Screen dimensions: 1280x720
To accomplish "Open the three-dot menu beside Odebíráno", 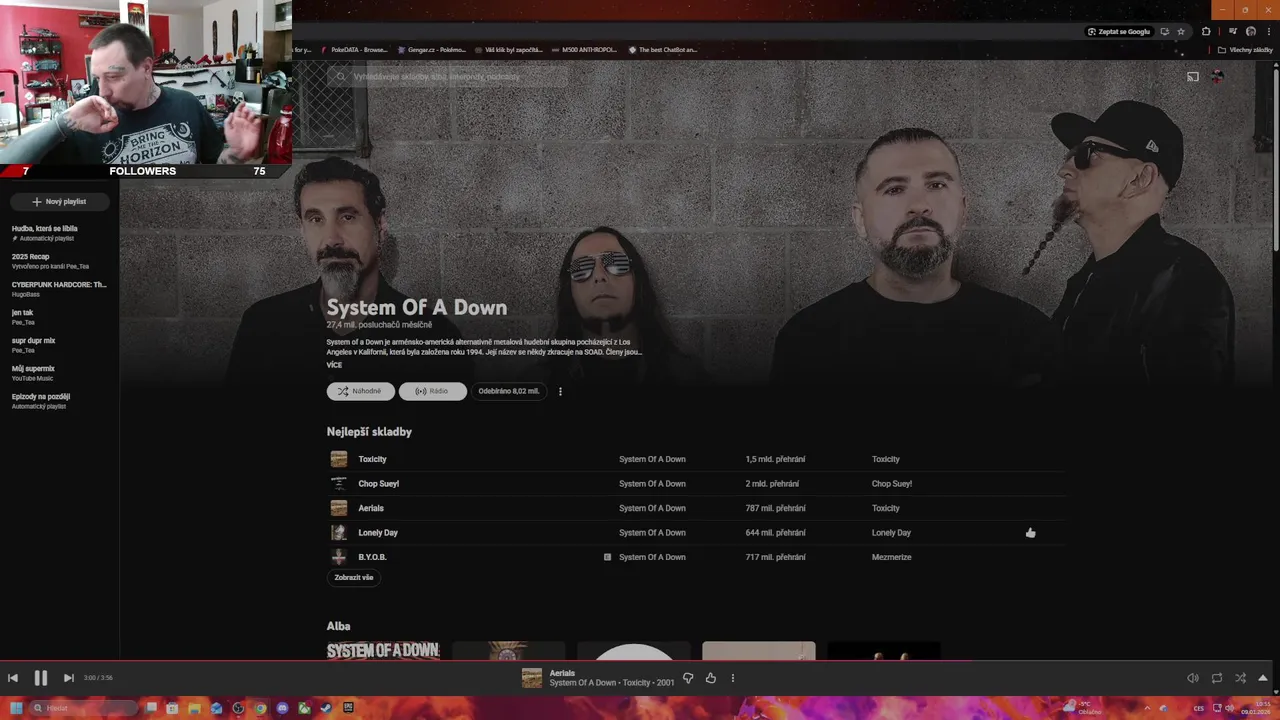I will pos(560,391).
